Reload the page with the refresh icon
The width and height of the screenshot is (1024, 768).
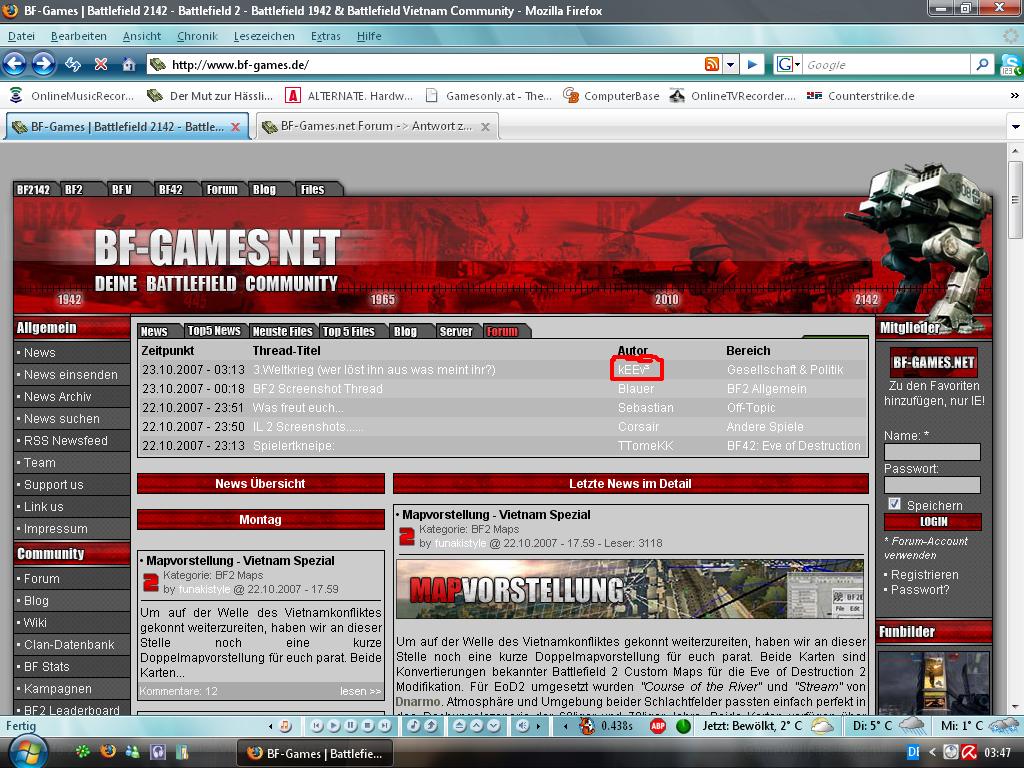tap(72, 64)
